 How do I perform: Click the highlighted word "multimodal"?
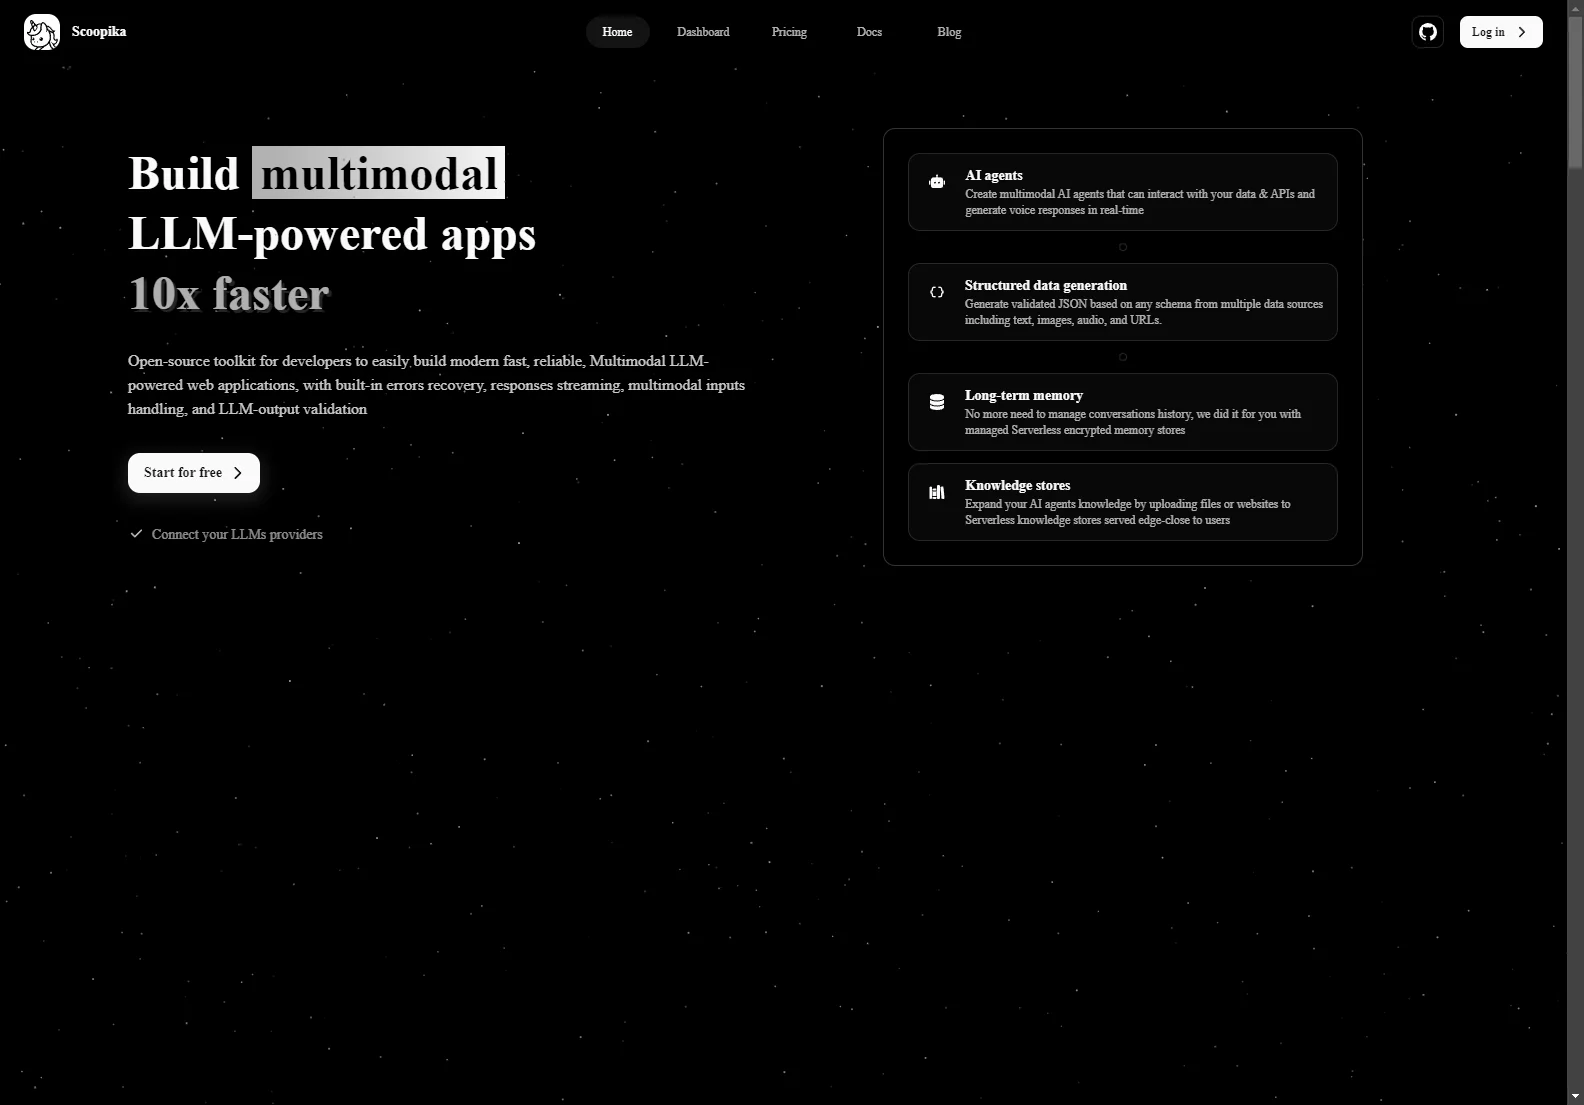[378, 173]
